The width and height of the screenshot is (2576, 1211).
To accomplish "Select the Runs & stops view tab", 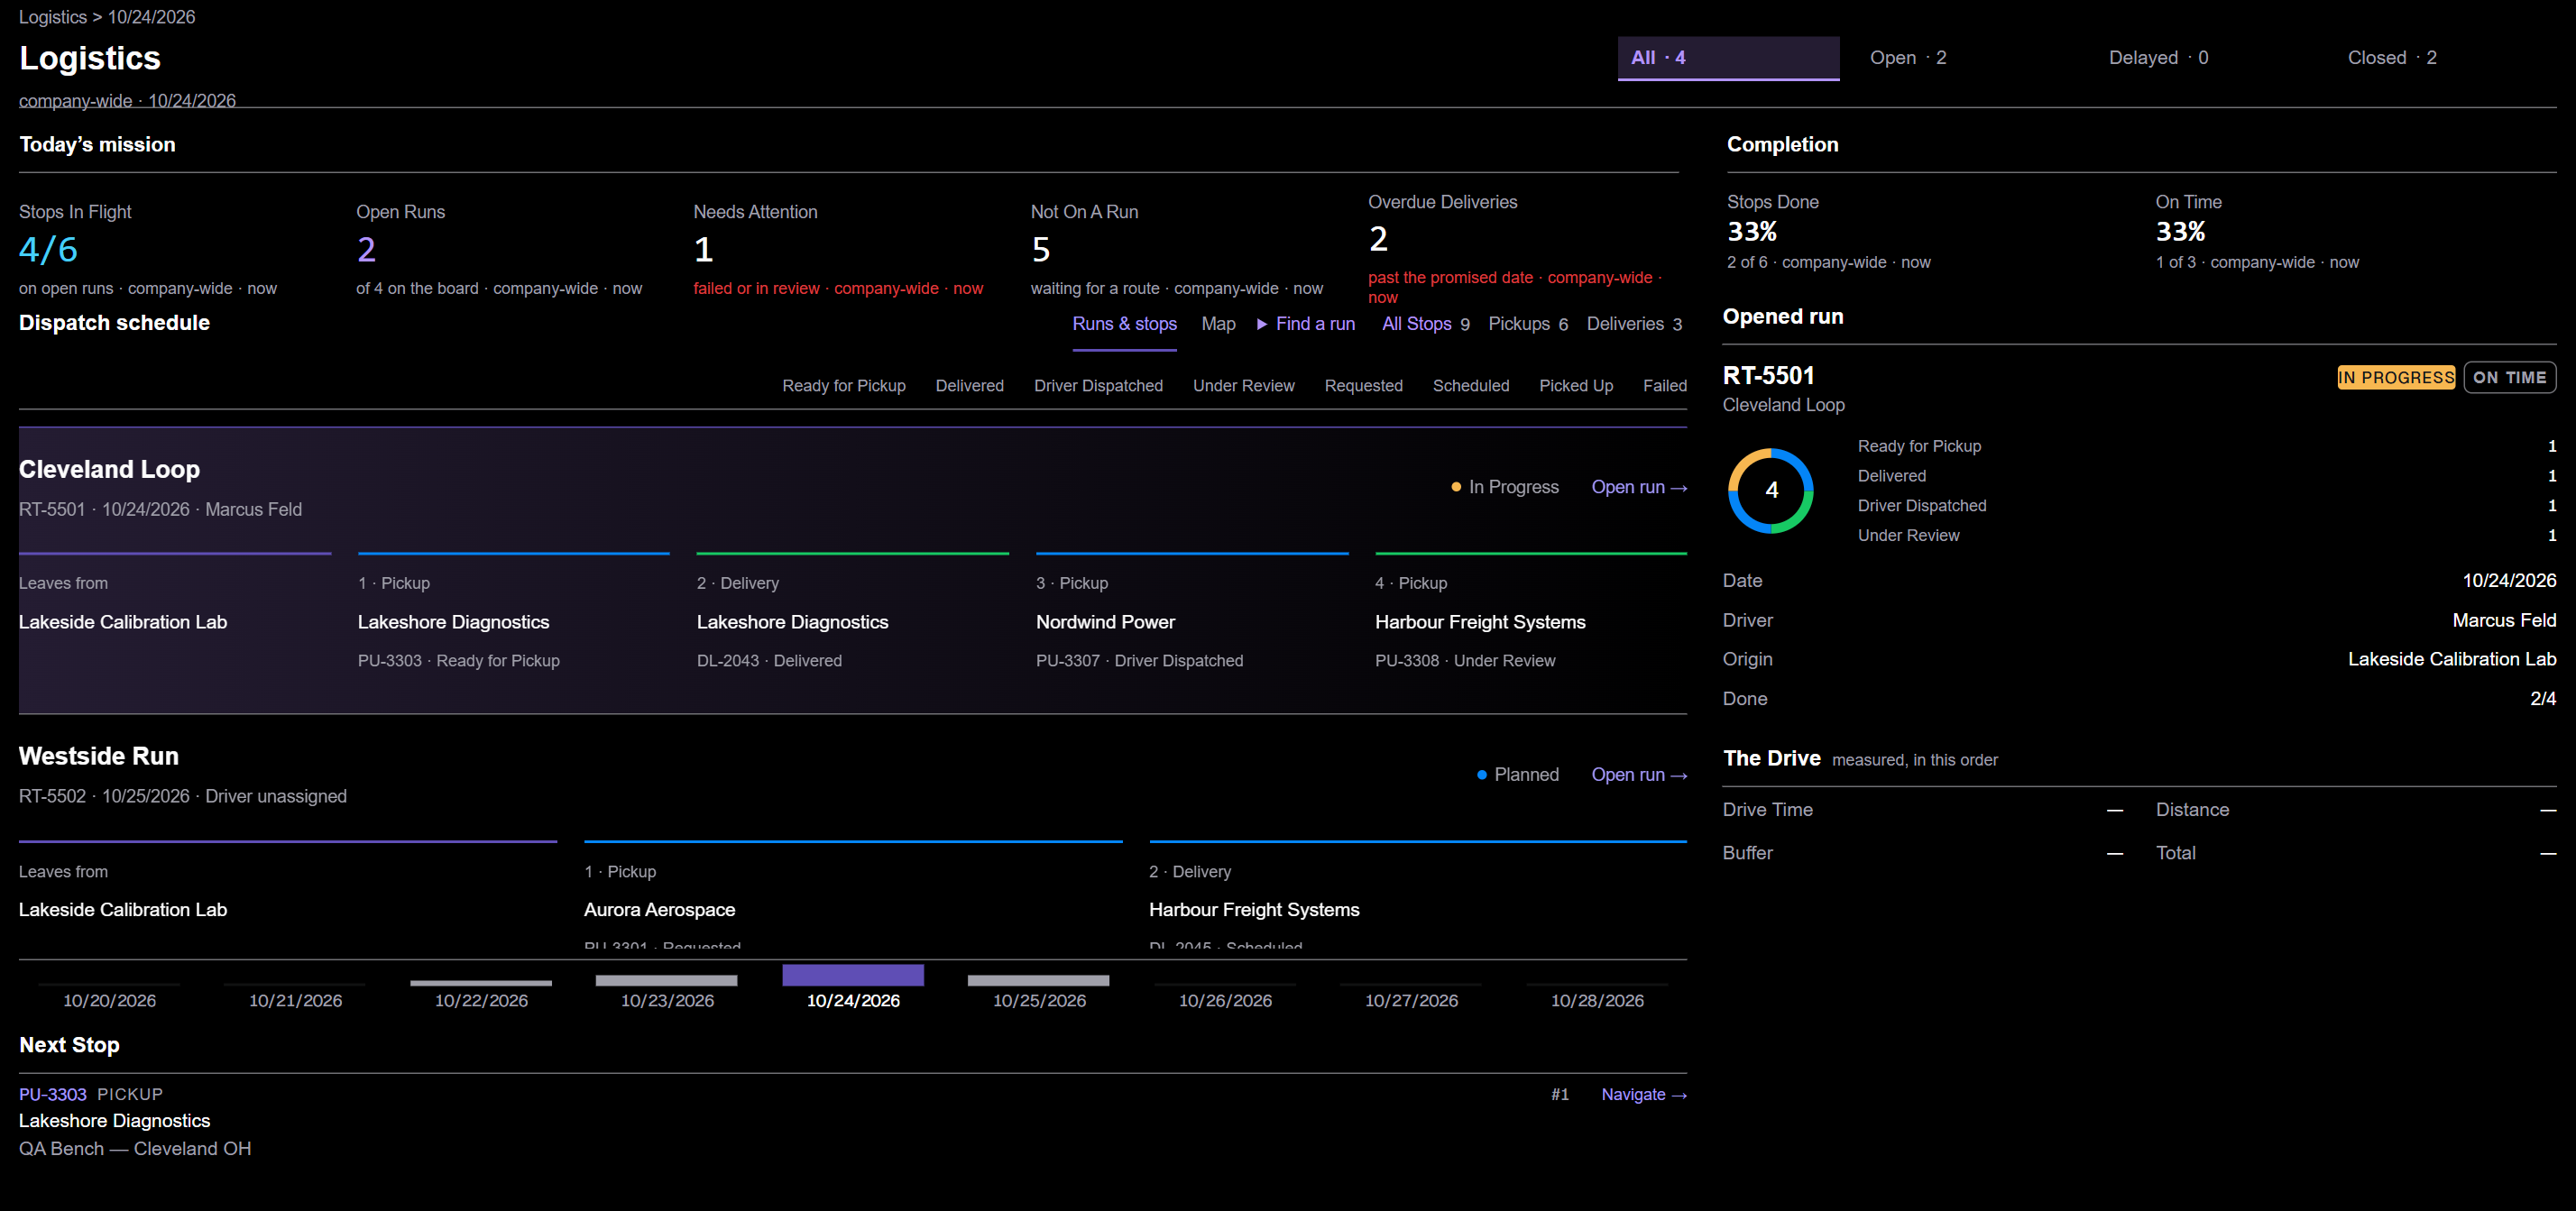I will click(x=1124, y=324).
